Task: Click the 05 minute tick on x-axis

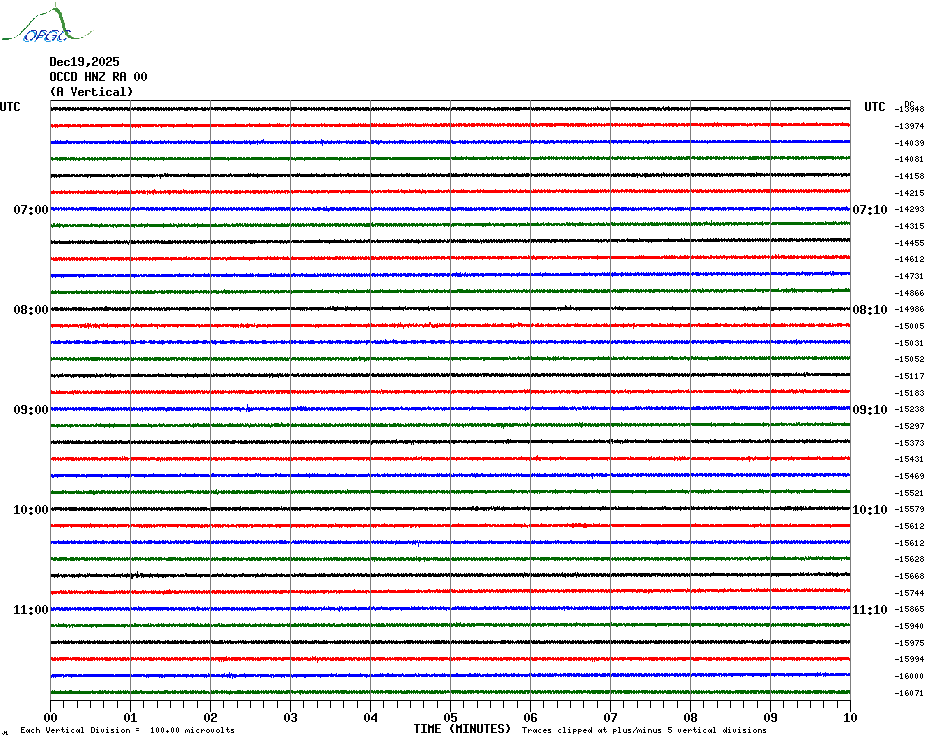Action: coord(450,717)
